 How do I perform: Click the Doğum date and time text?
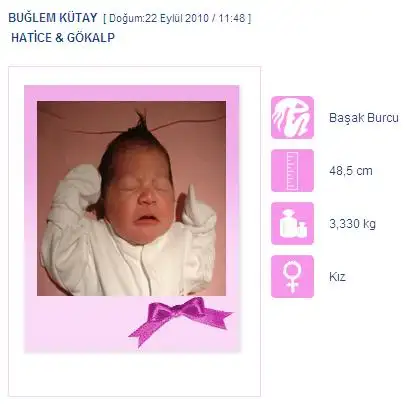click(177, 18)
